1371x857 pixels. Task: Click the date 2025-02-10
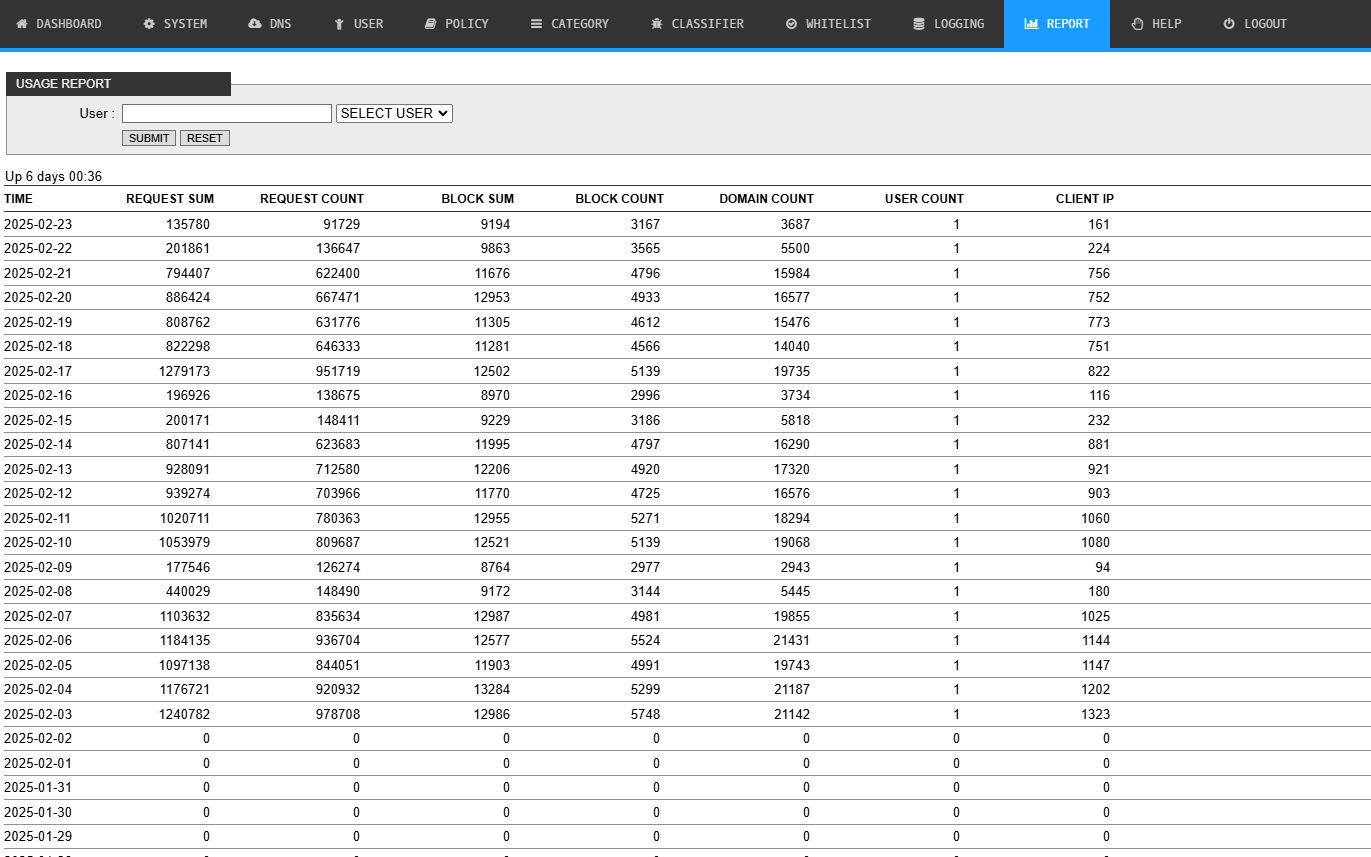(38, 543)
